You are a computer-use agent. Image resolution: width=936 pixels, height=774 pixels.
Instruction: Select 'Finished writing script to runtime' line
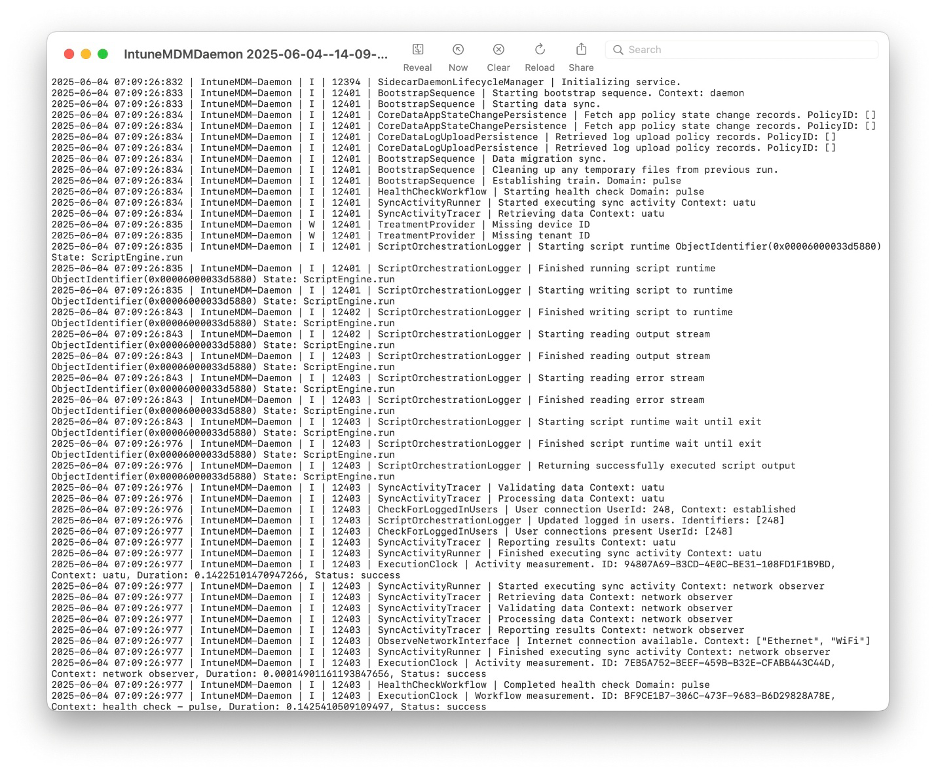392,317
